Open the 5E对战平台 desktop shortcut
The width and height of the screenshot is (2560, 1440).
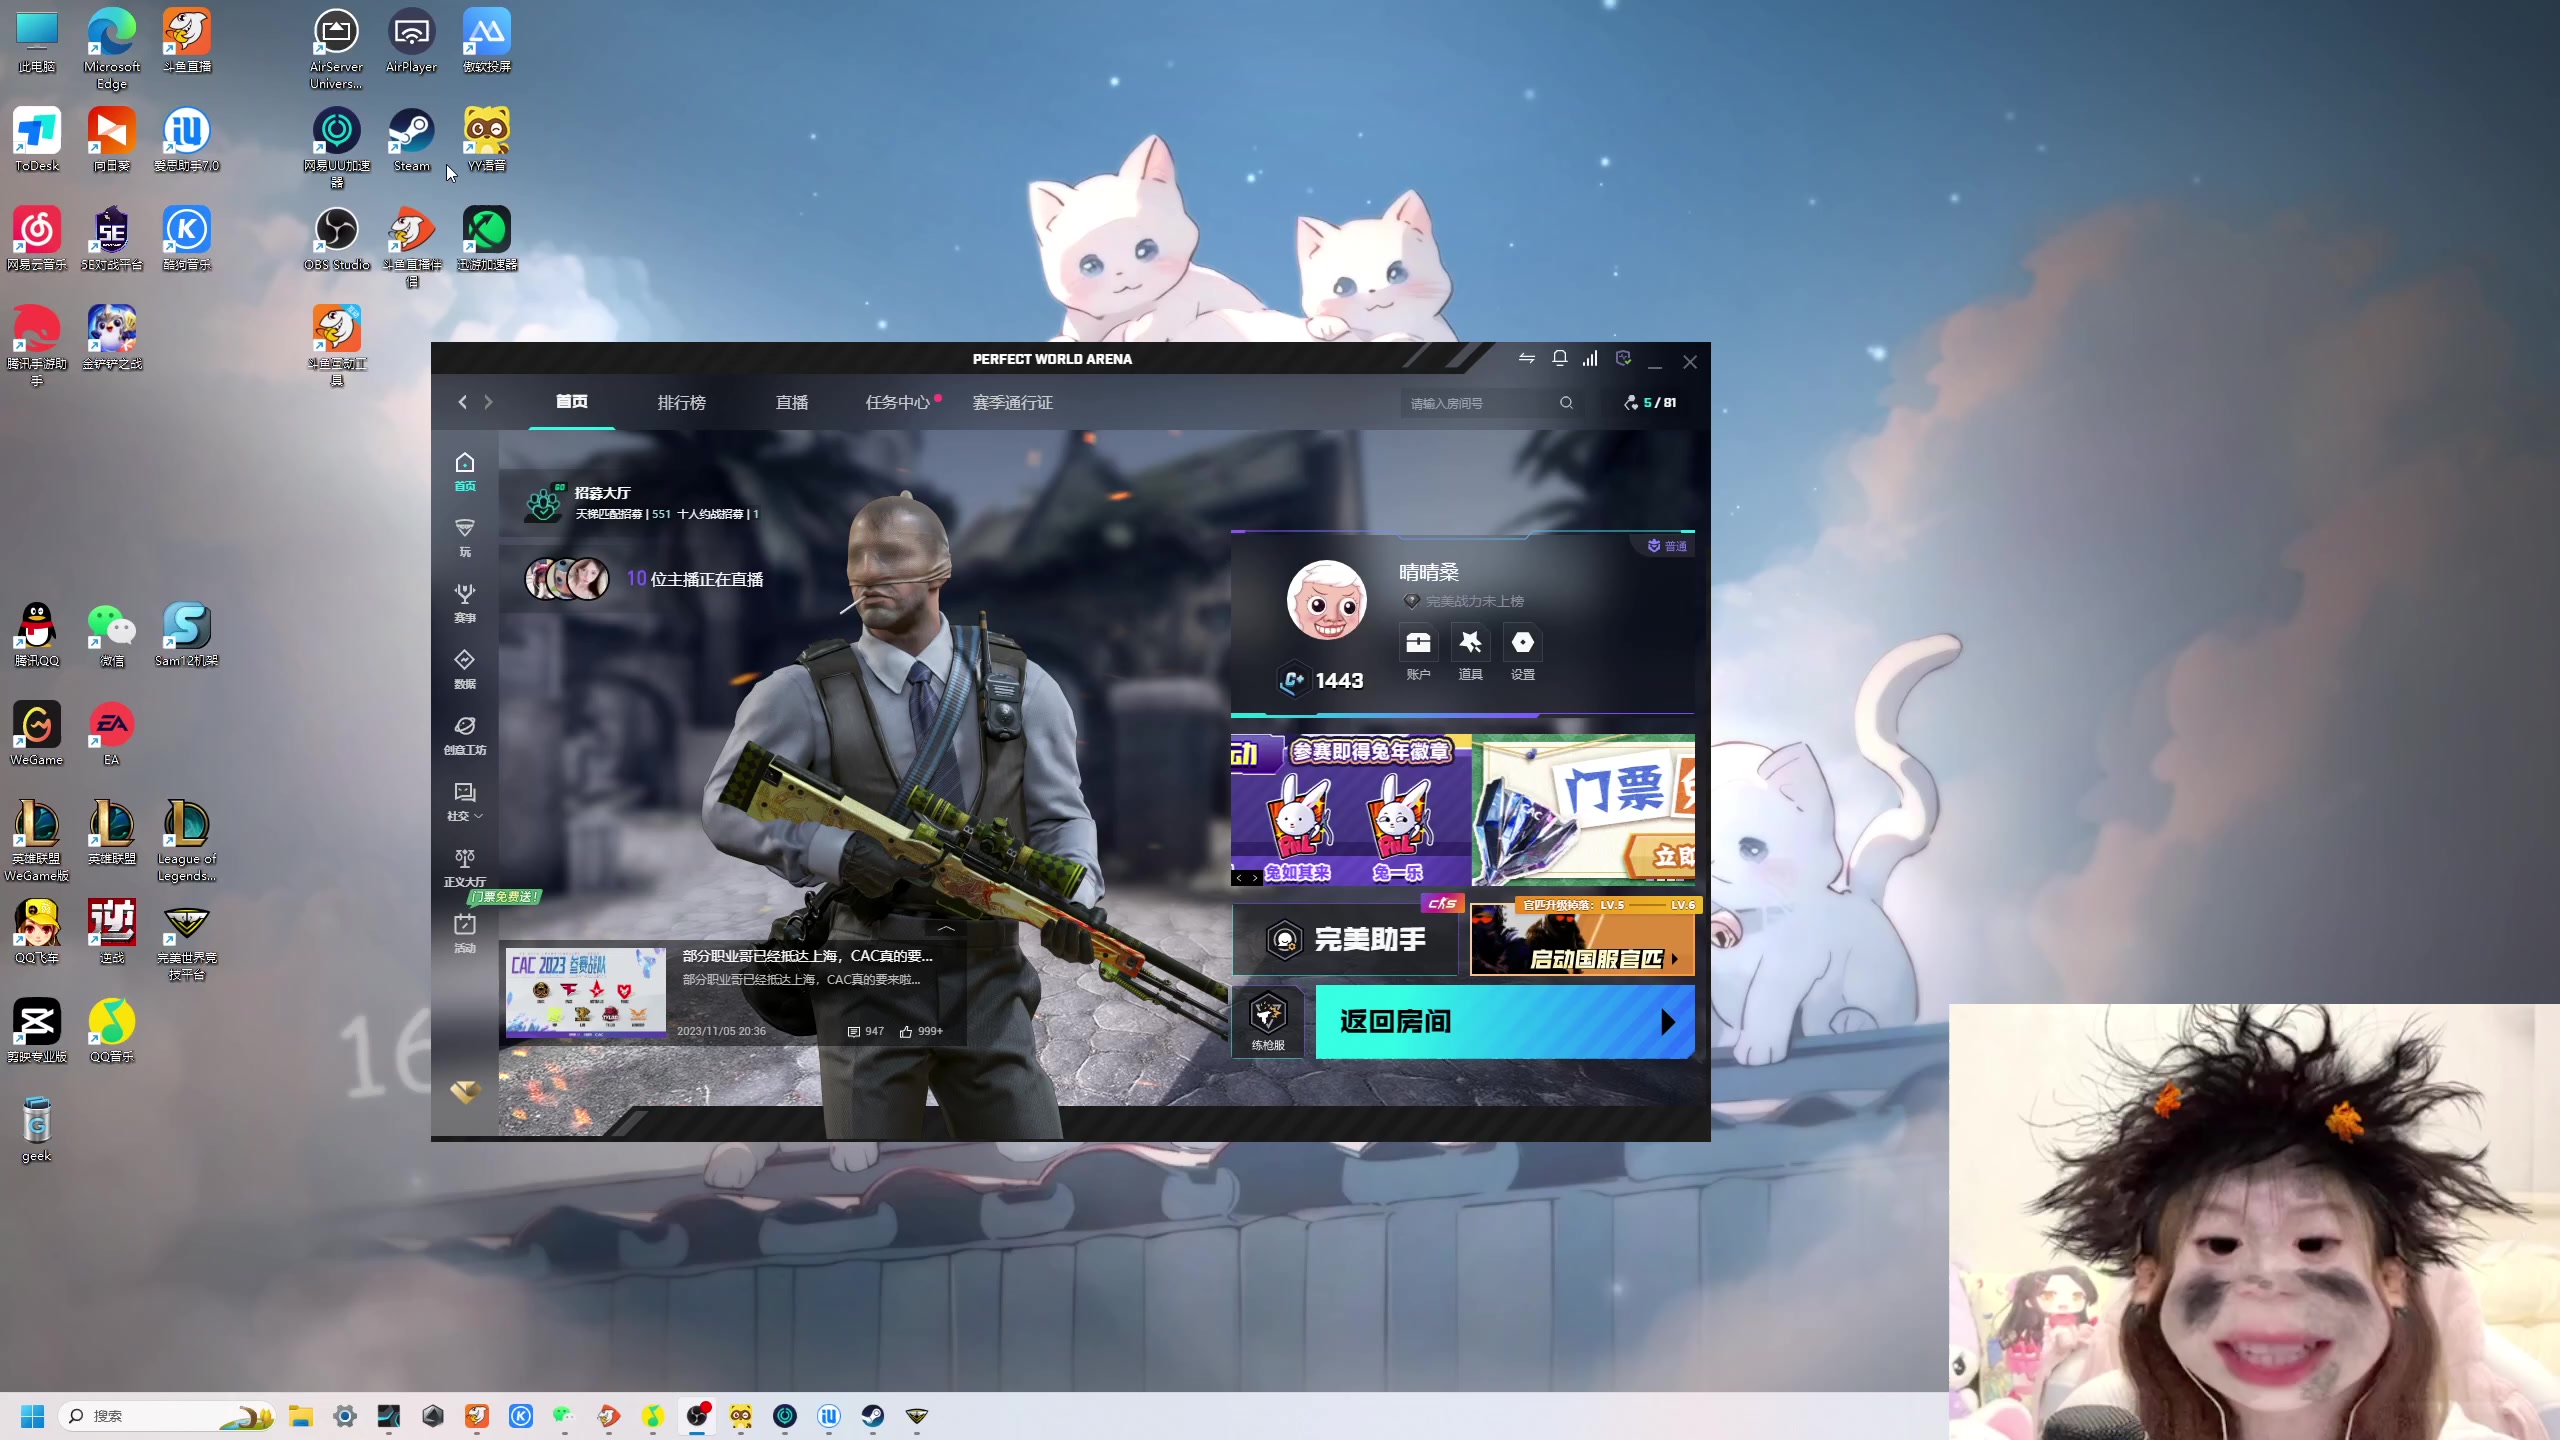pyautogui.click(x=111, y=239)
